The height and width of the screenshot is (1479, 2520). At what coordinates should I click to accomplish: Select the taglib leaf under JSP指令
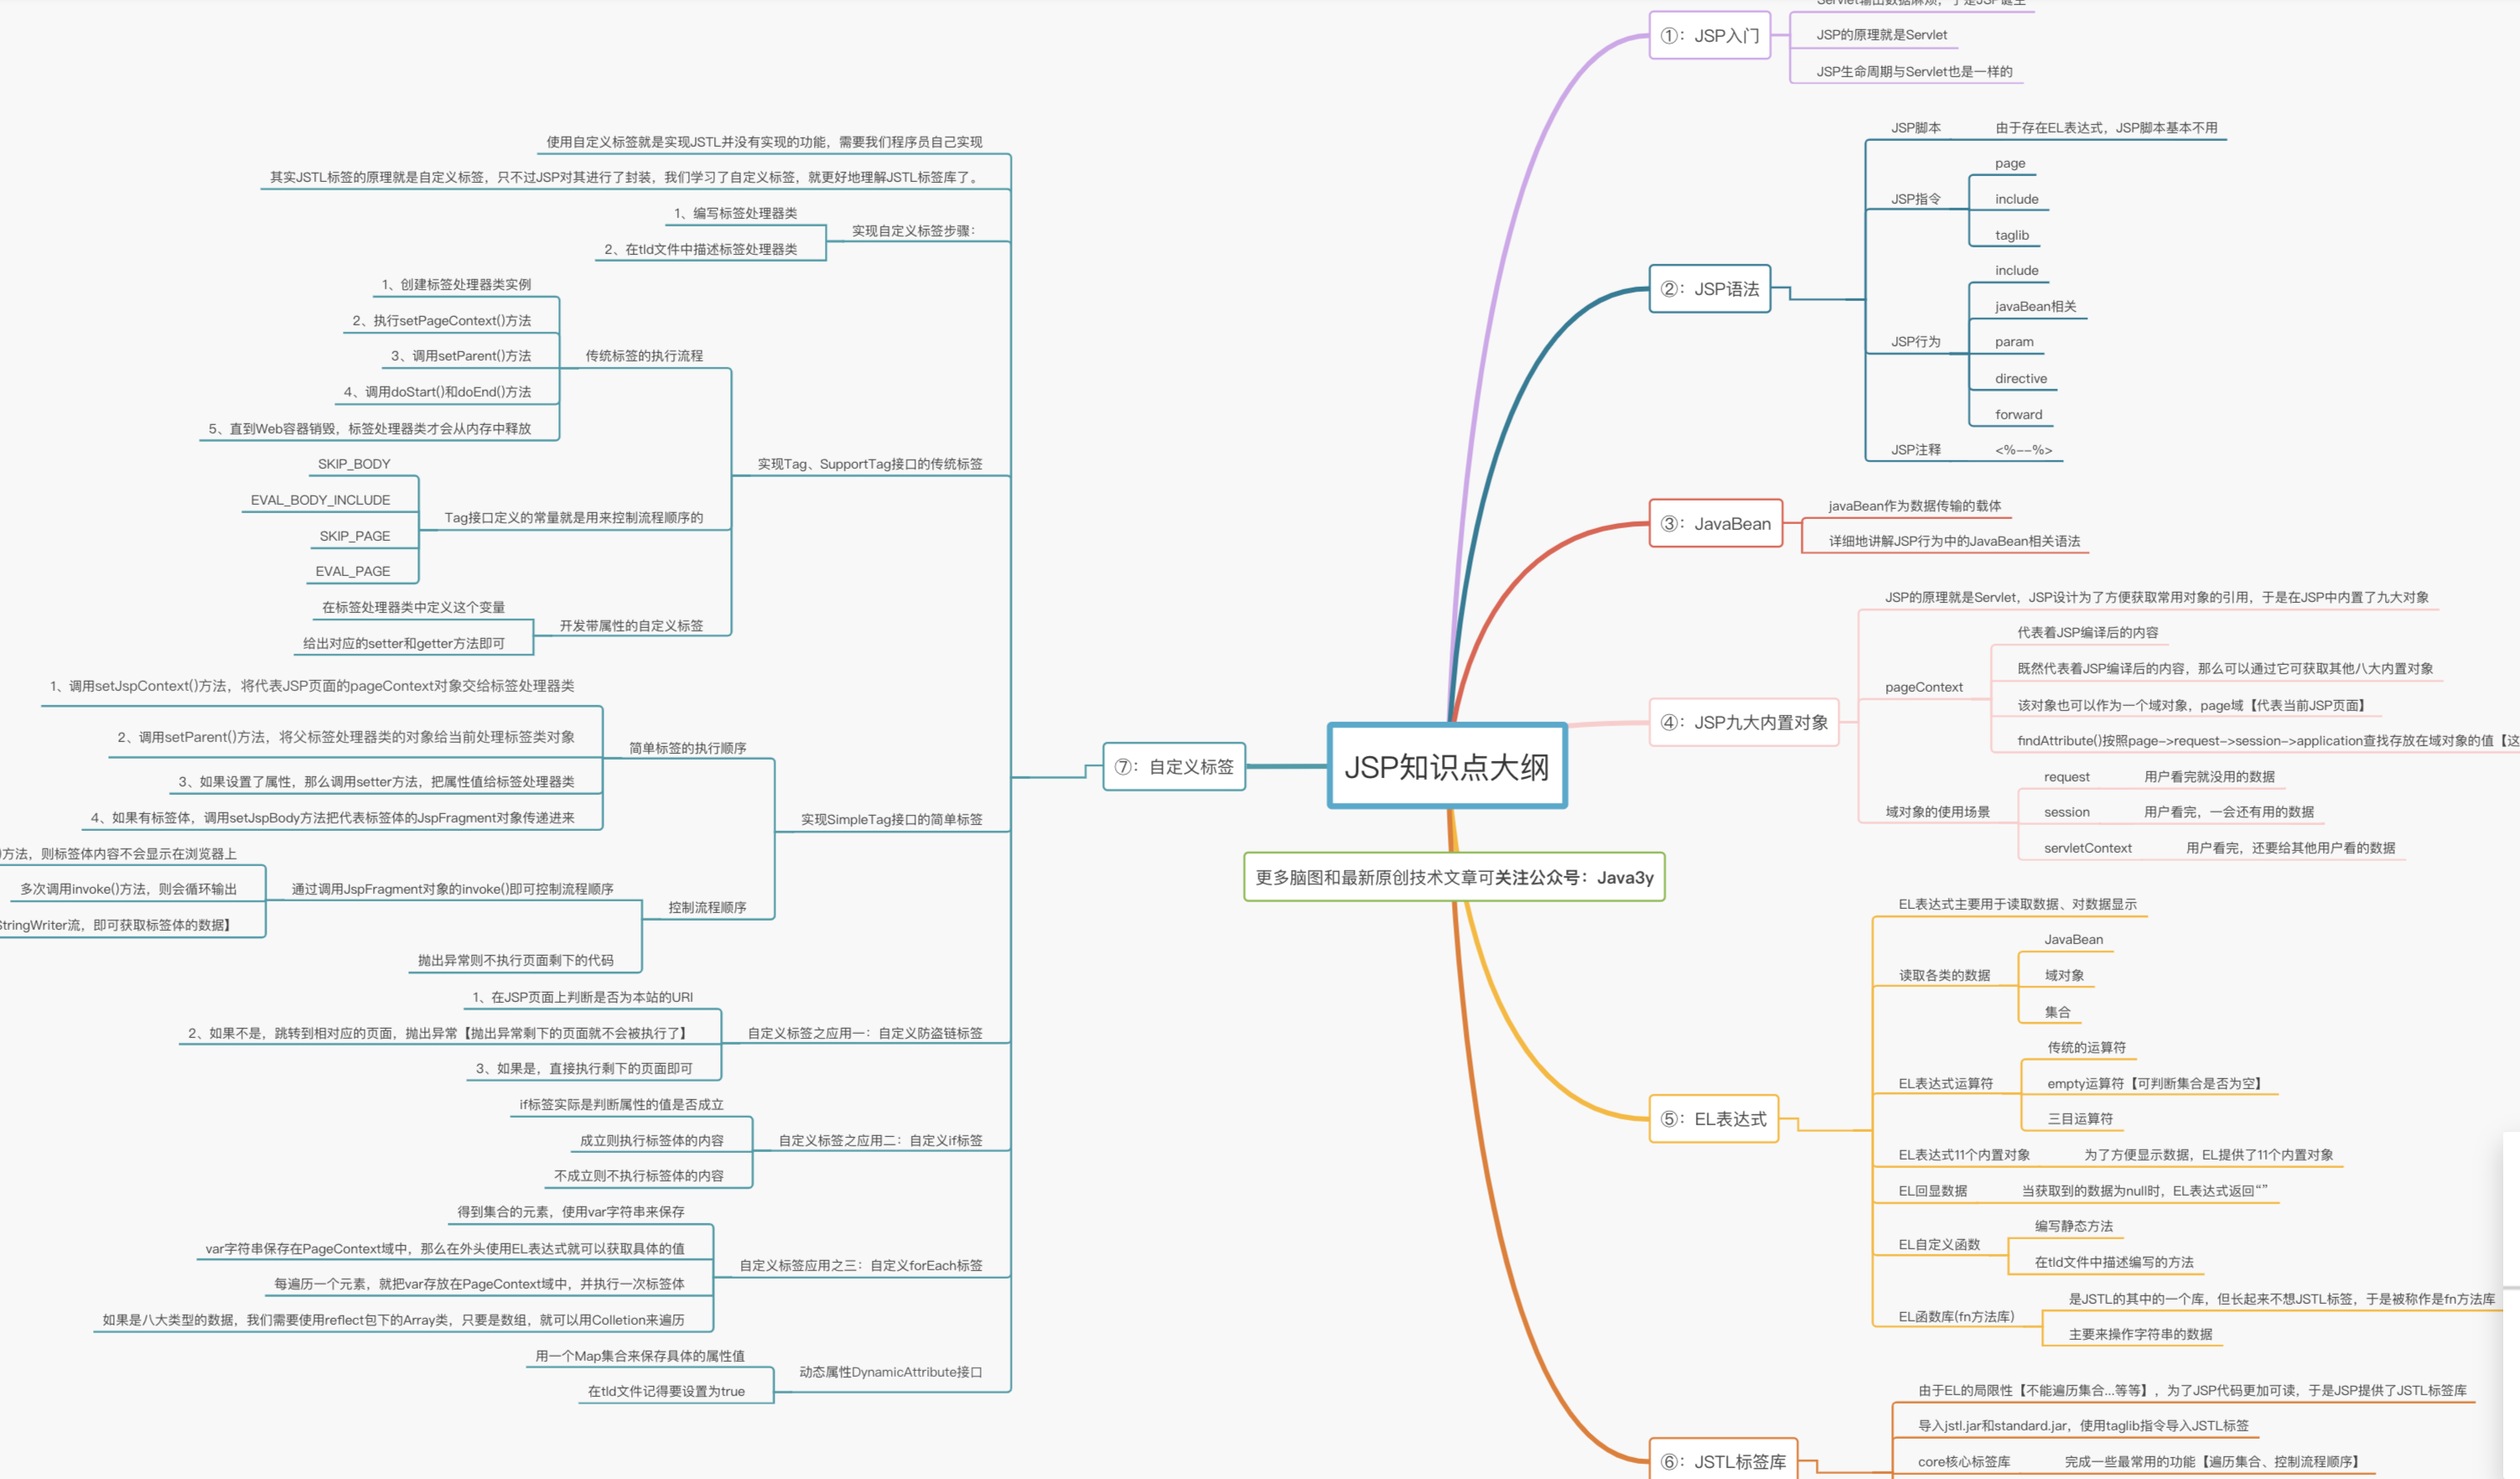(x=2011, y=235)
